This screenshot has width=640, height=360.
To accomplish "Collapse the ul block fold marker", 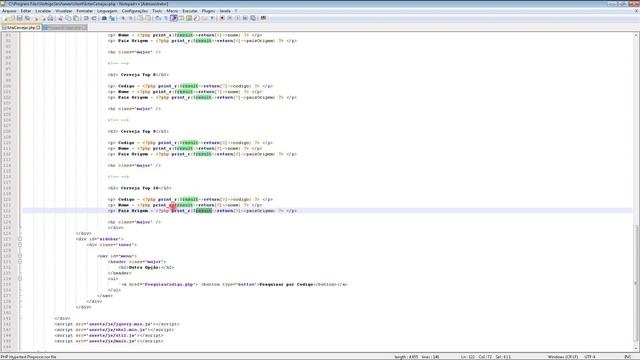I will [20, 279].
